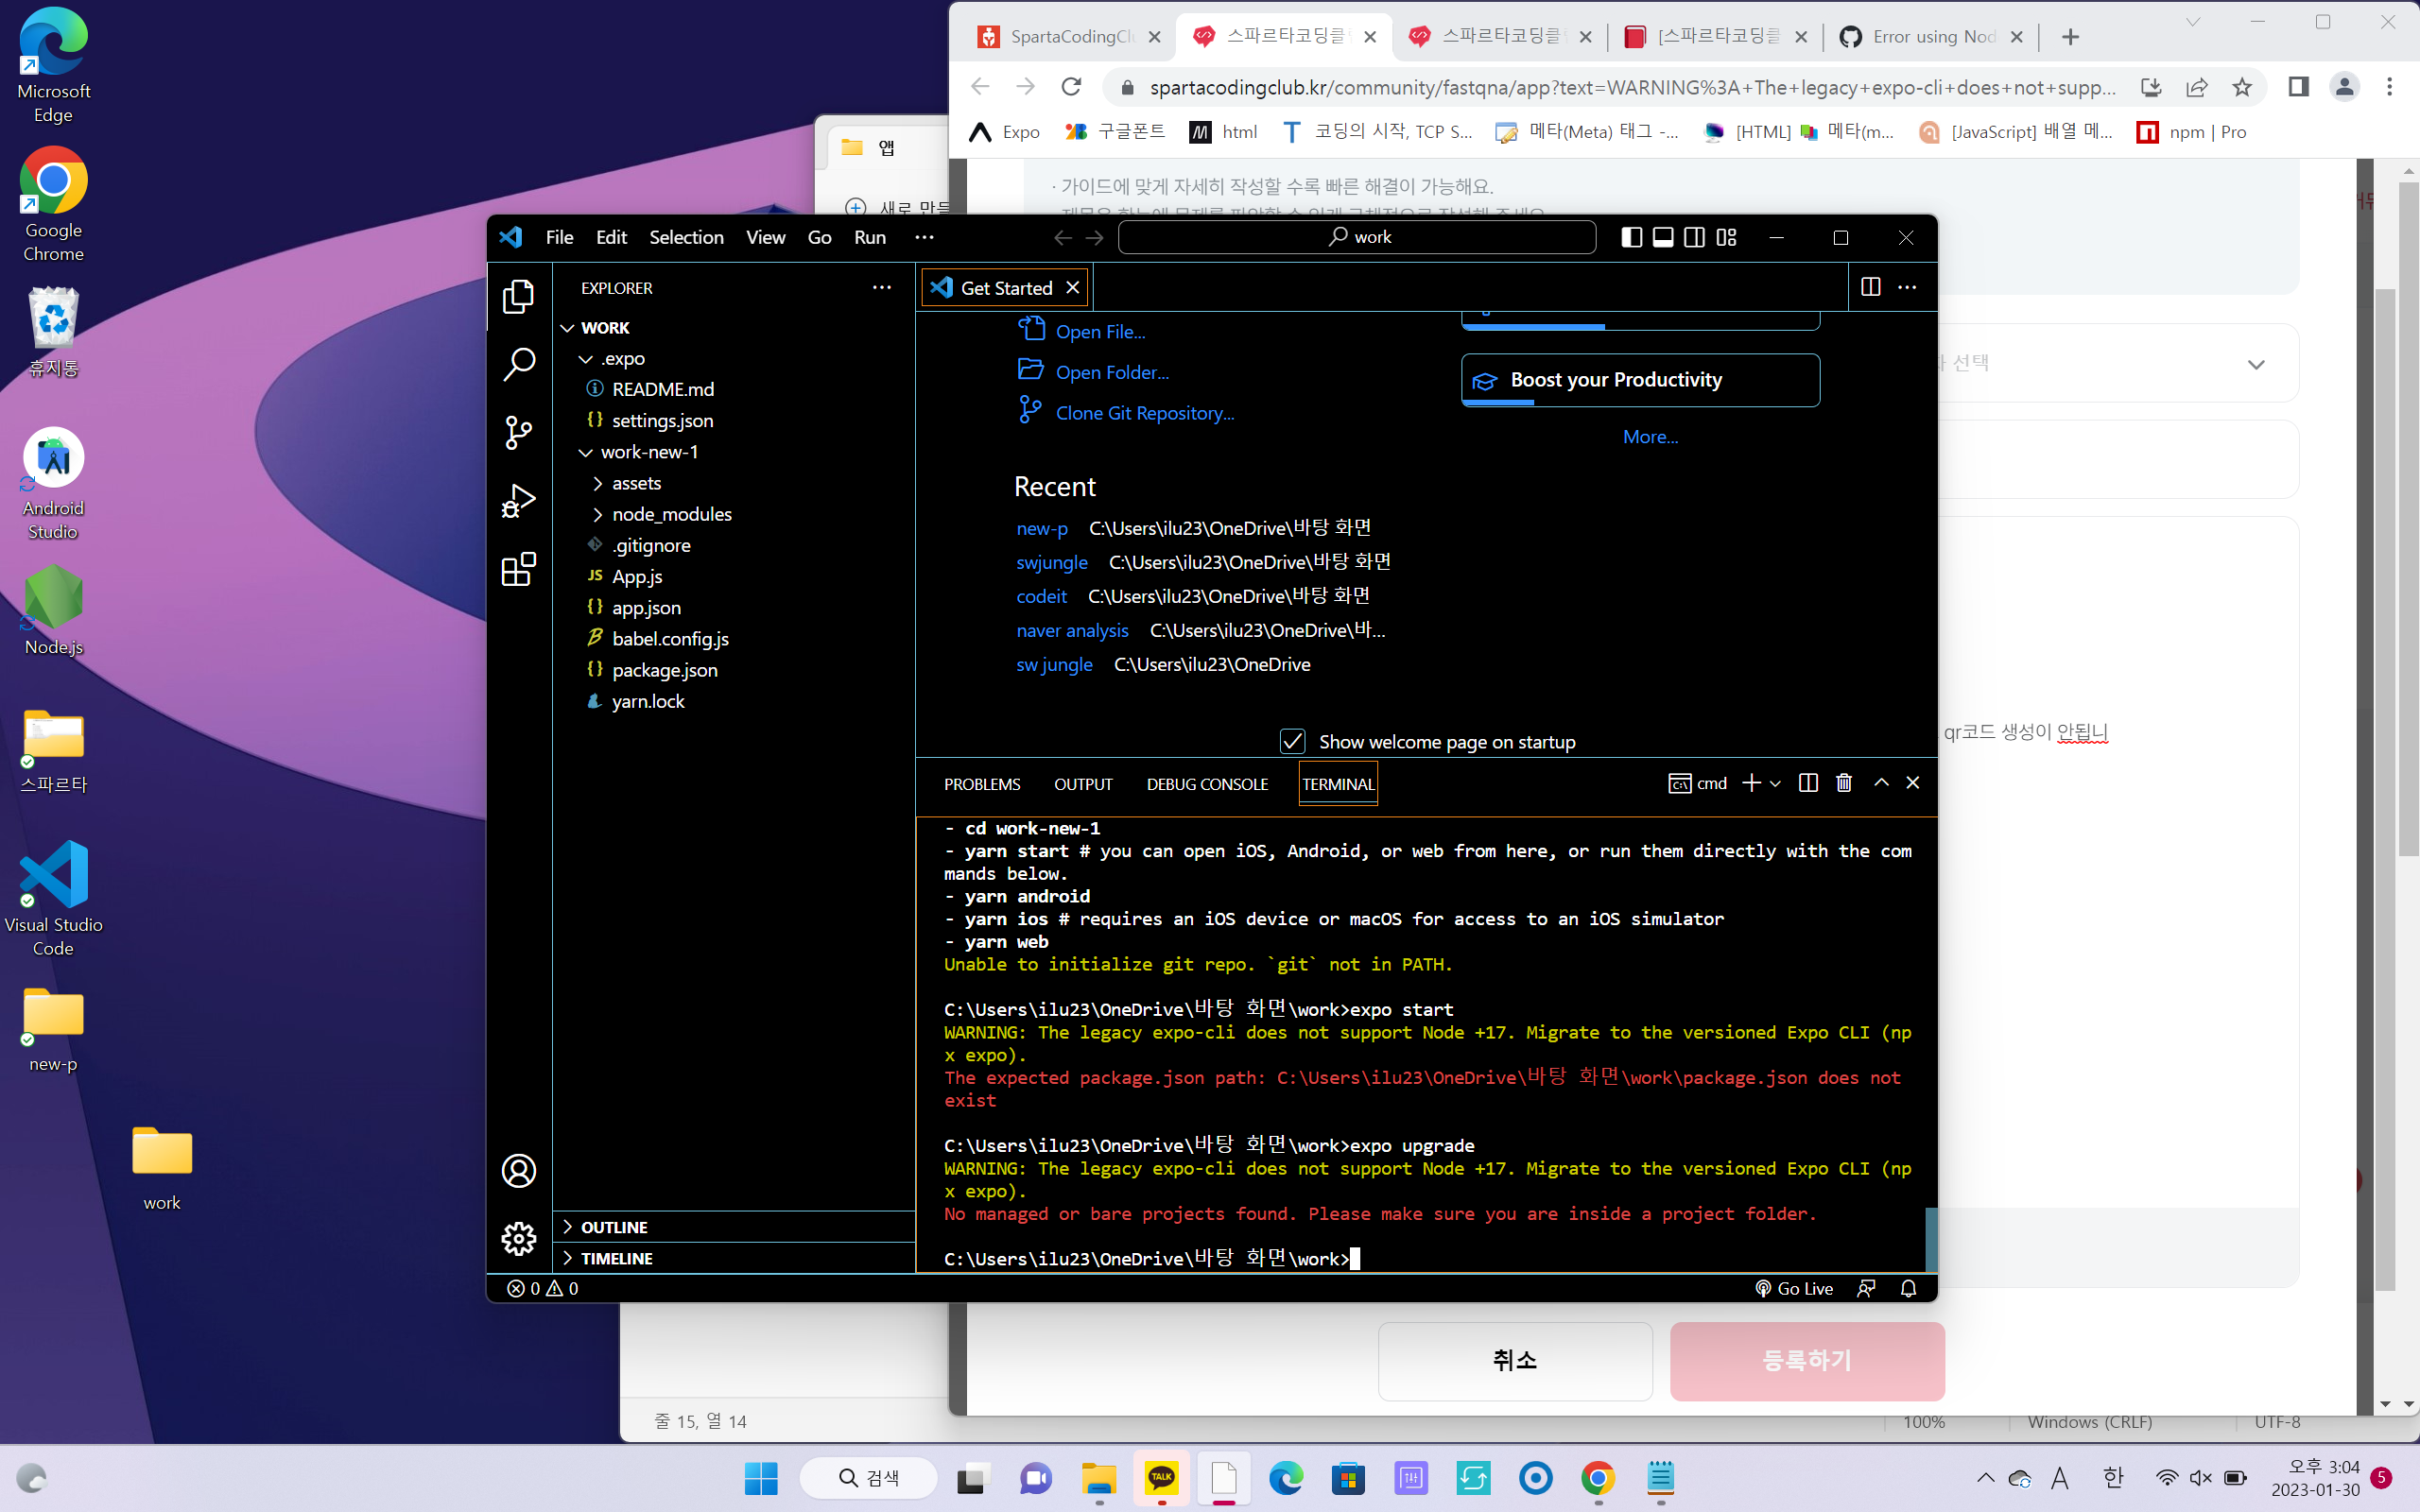Split the terminal panel
Screen dimensions: 2420x1512
[1808, 783]
